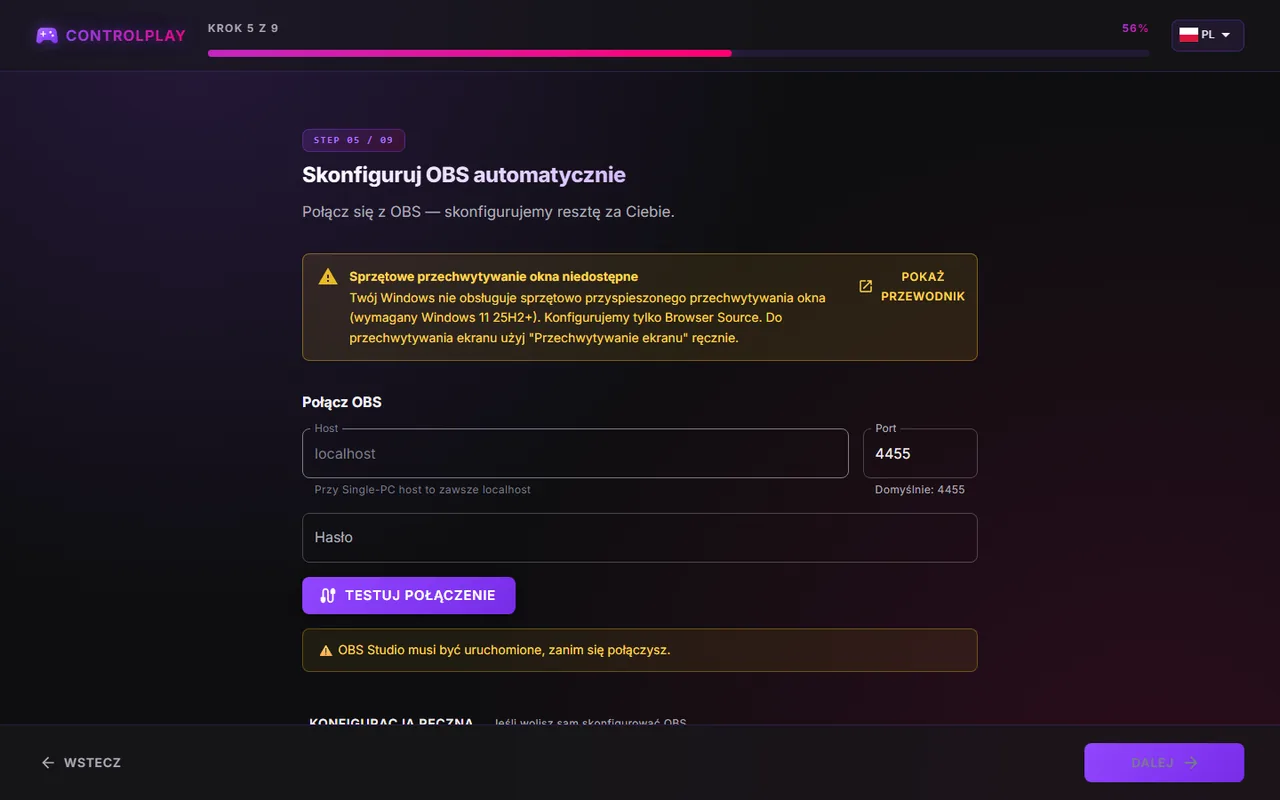
Task: Click the ControlPlay gamepad logo icon
Action: (x=46, y=35)
